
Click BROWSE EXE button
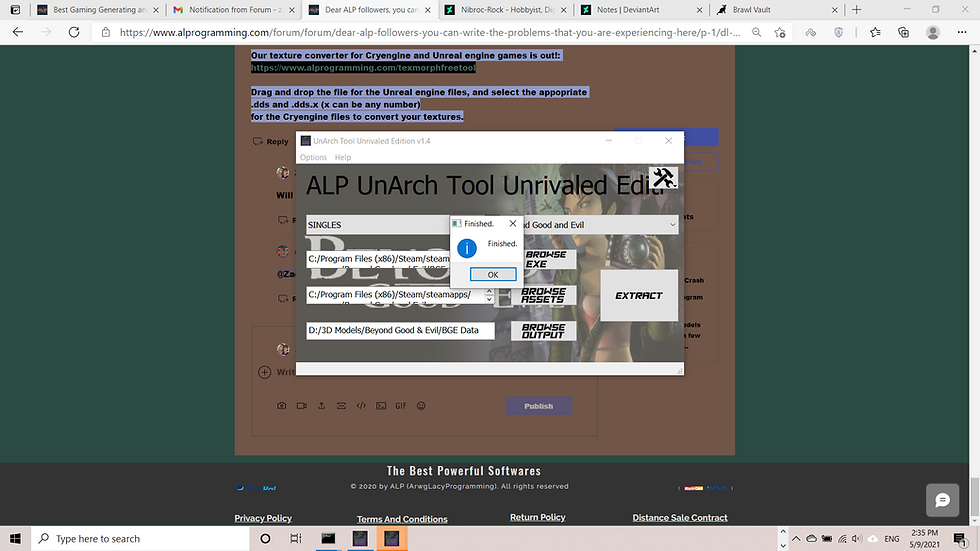point(546,259)
